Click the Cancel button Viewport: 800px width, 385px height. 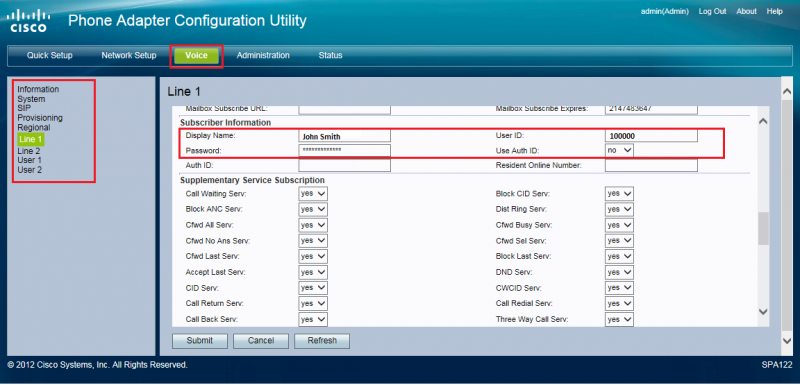click(261, 341)
